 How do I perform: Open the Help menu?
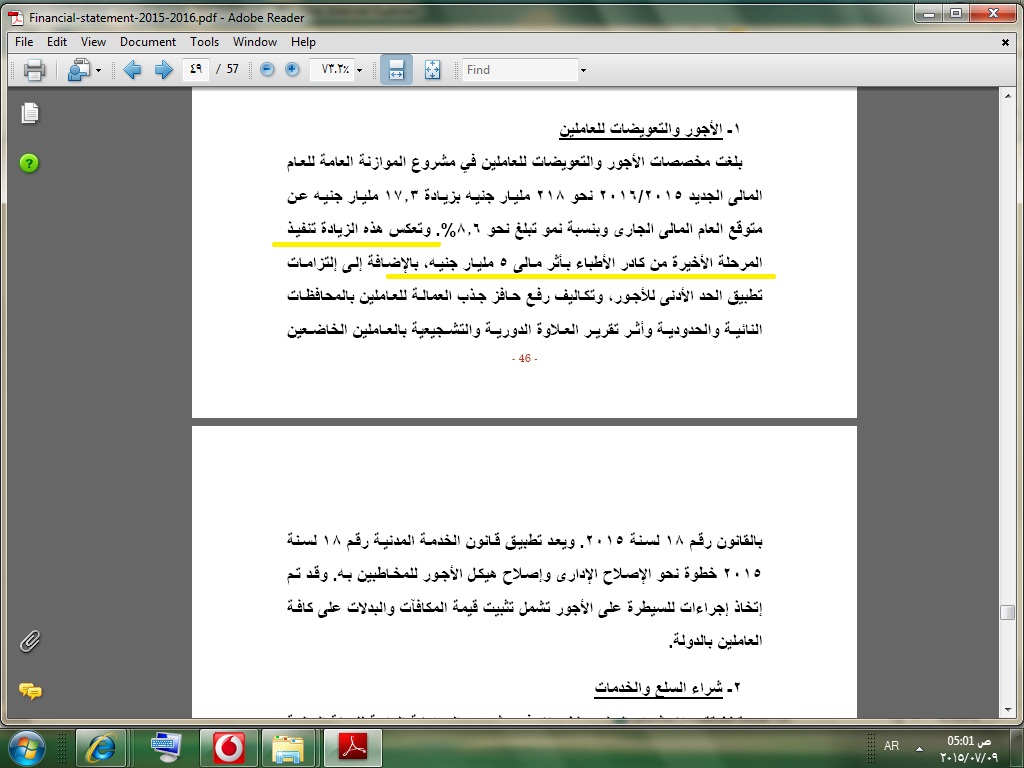pos(303,42)
